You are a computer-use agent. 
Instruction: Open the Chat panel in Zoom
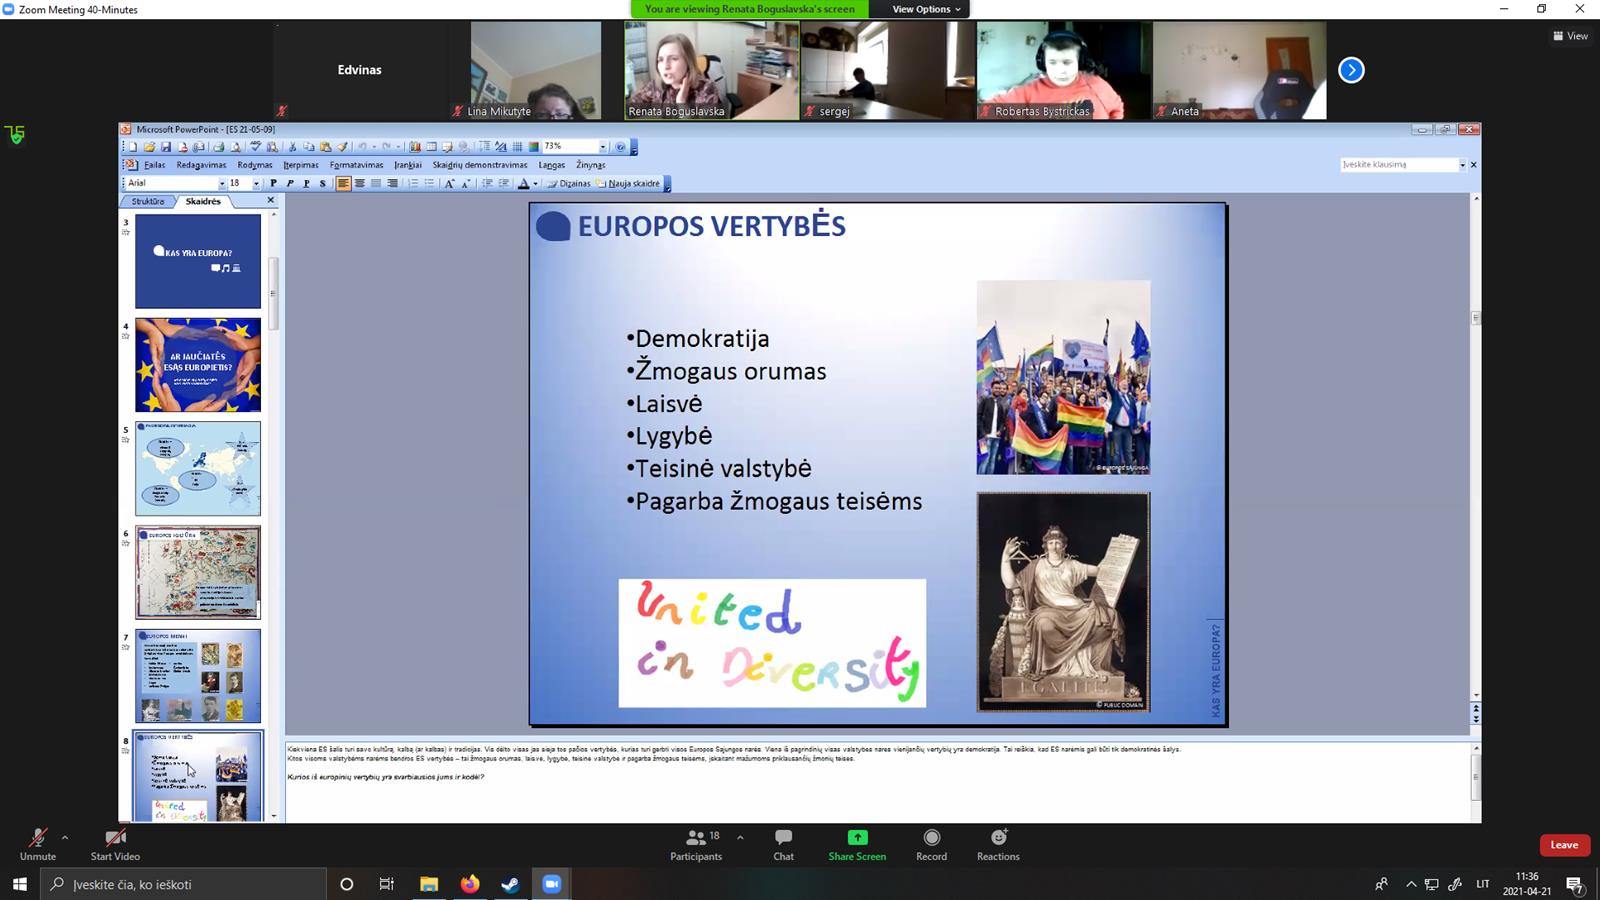783,843
